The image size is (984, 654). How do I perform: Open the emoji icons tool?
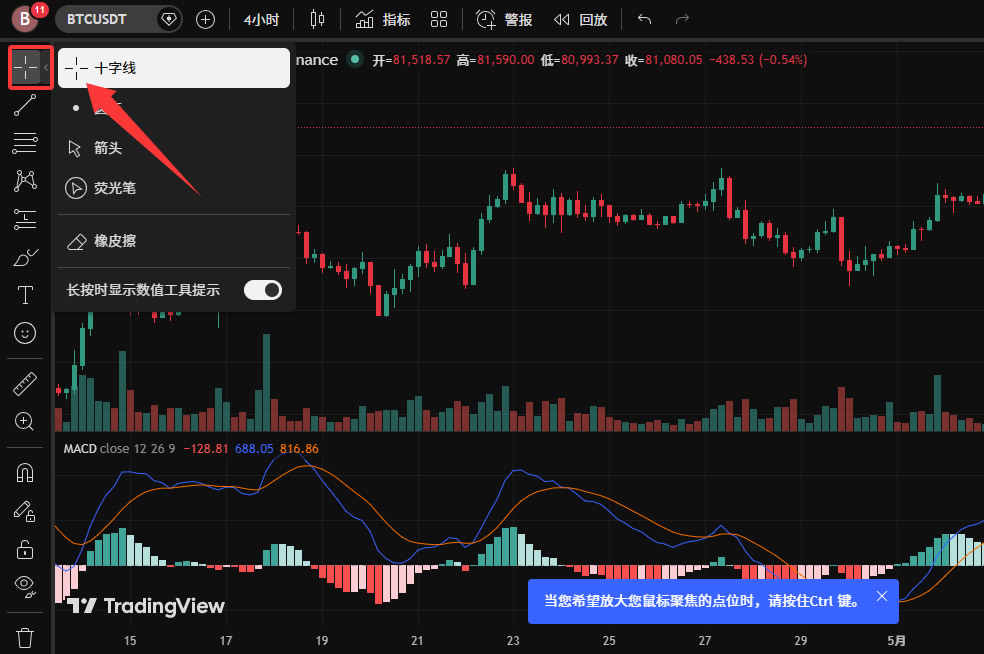[x=25, y=333]
